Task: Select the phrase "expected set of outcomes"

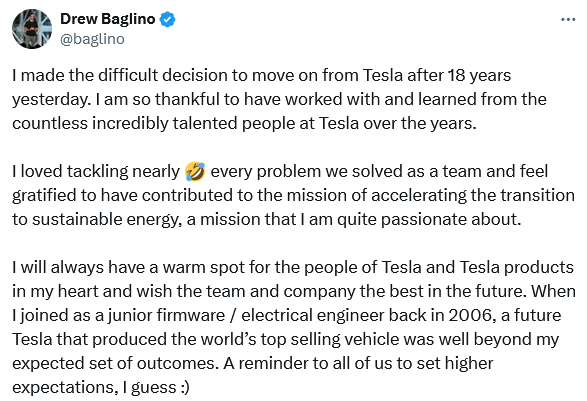Action: [x=115, y=363]
